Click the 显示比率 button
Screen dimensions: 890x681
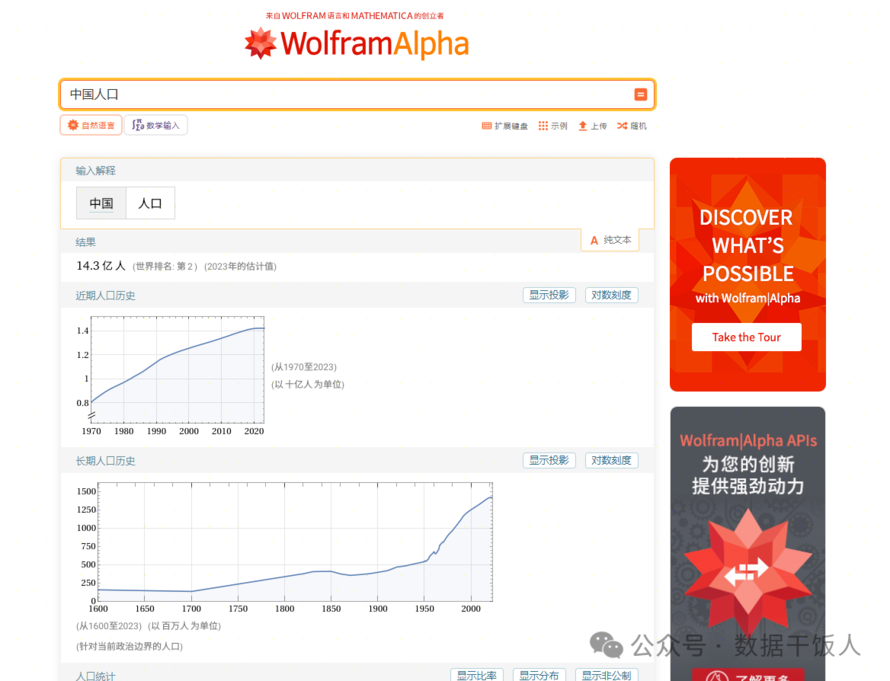point(477,675)
